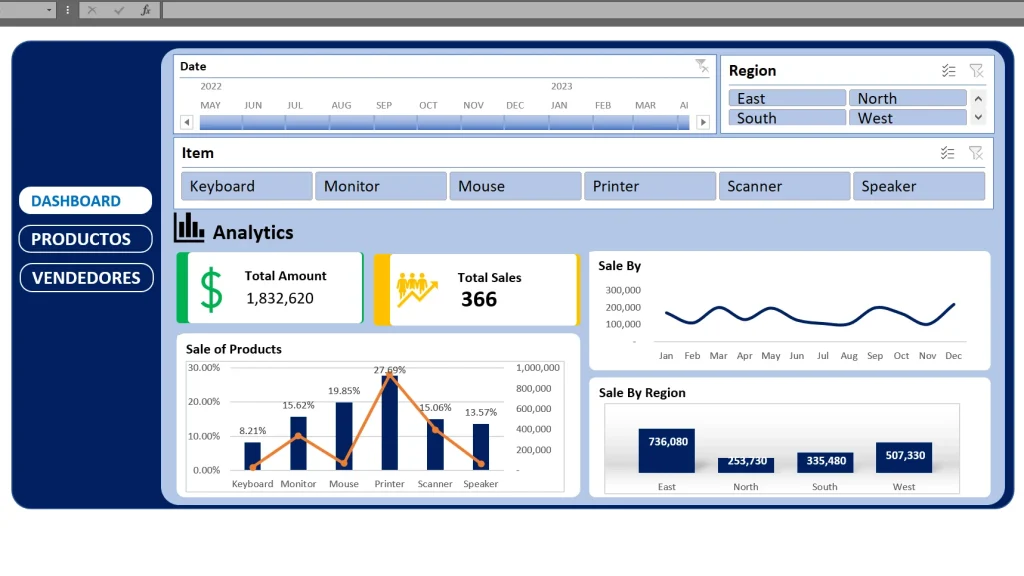The image size is (1024, 576).
Task: Clear the Region slicer filter
Action: tap(976, 70)
